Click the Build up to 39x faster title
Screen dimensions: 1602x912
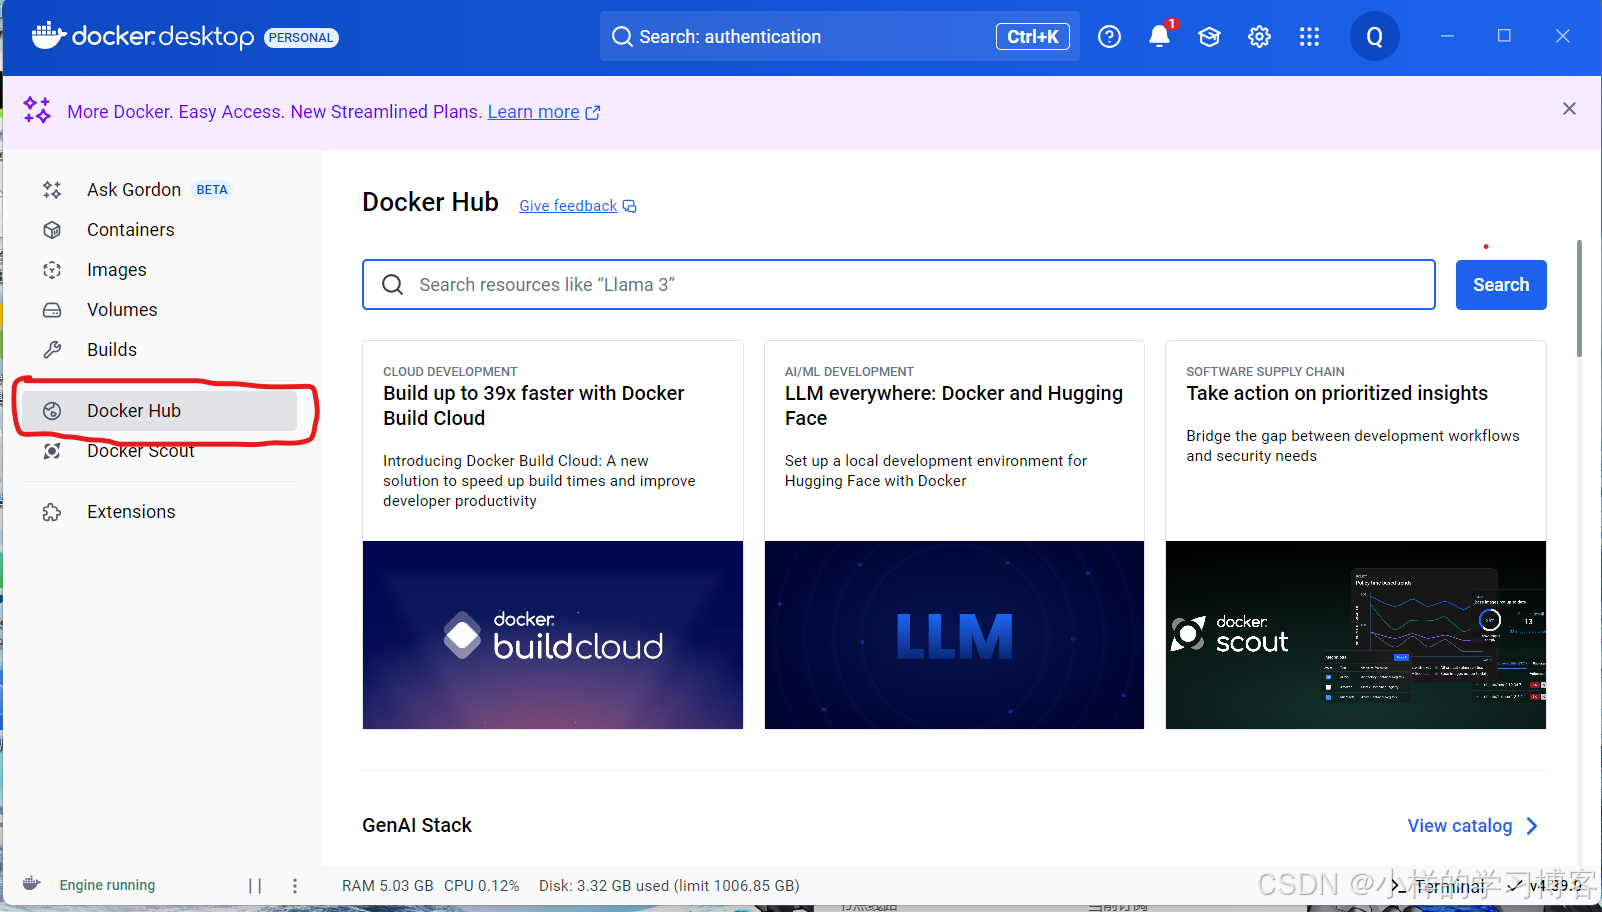[534, 406]
